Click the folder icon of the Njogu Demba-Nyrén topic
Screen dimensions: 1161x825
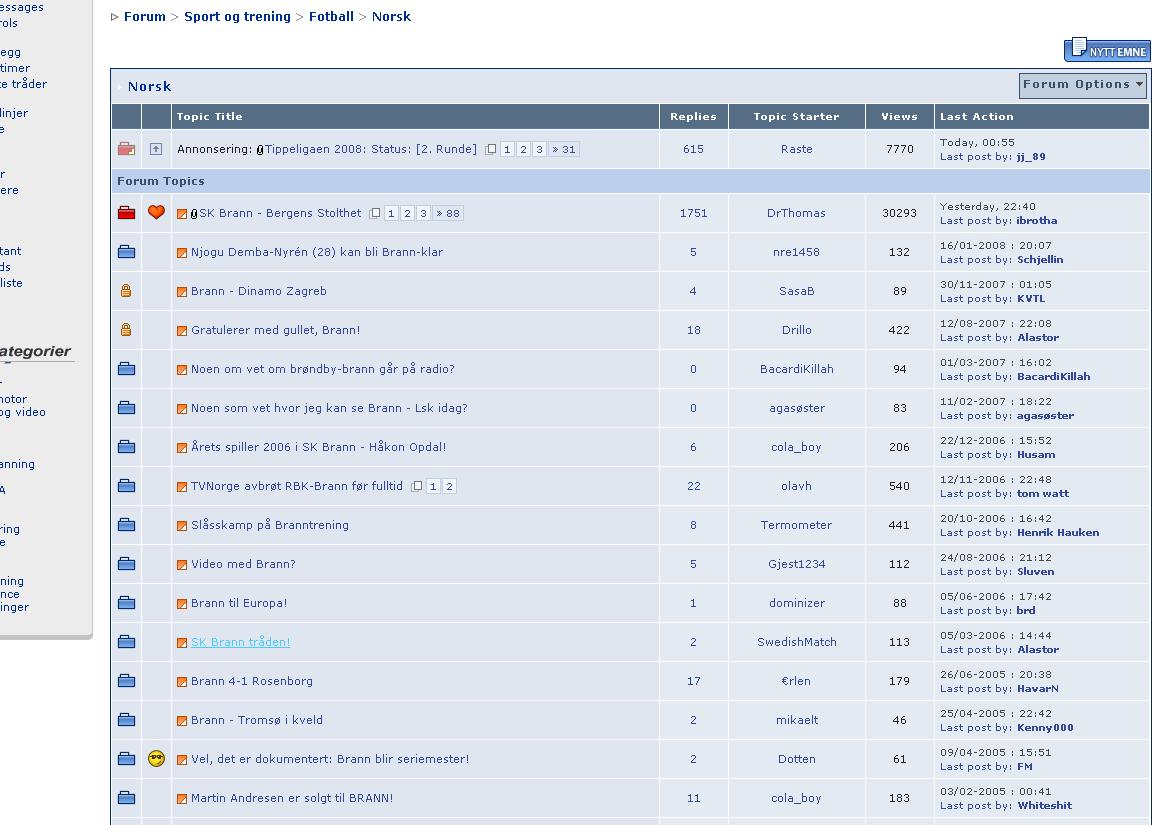click(x=127, y=252)
